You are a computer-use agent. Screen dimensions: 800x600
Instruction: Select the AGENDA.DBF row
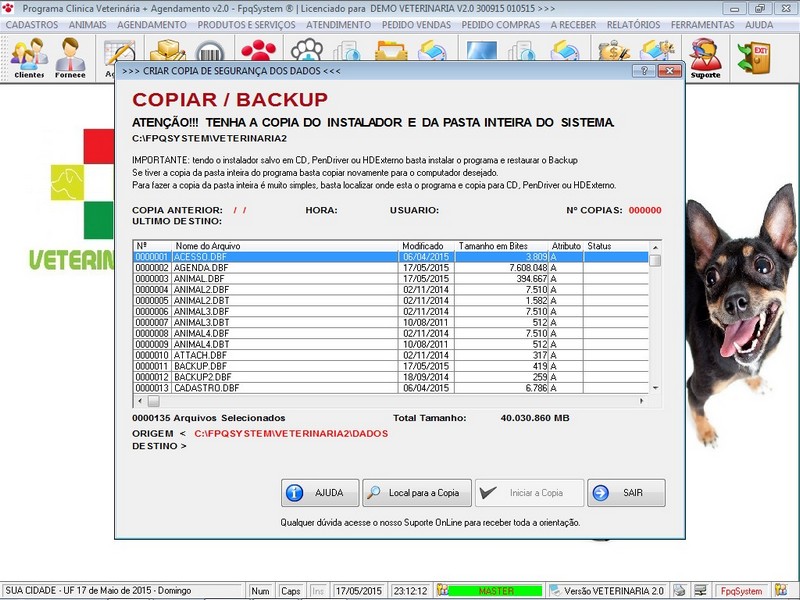click(391, 268)
